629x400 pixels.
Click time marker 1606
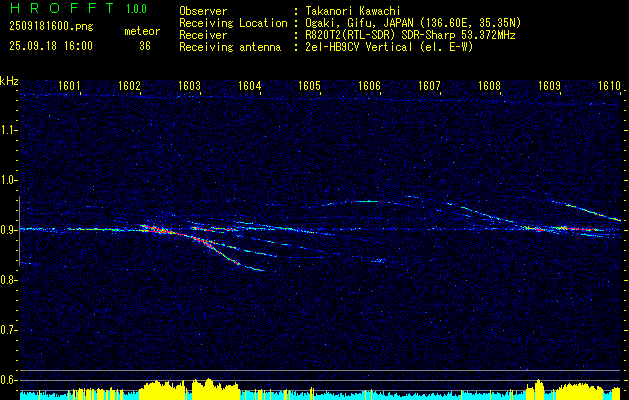pyautogui.click(x=369, y=86)
